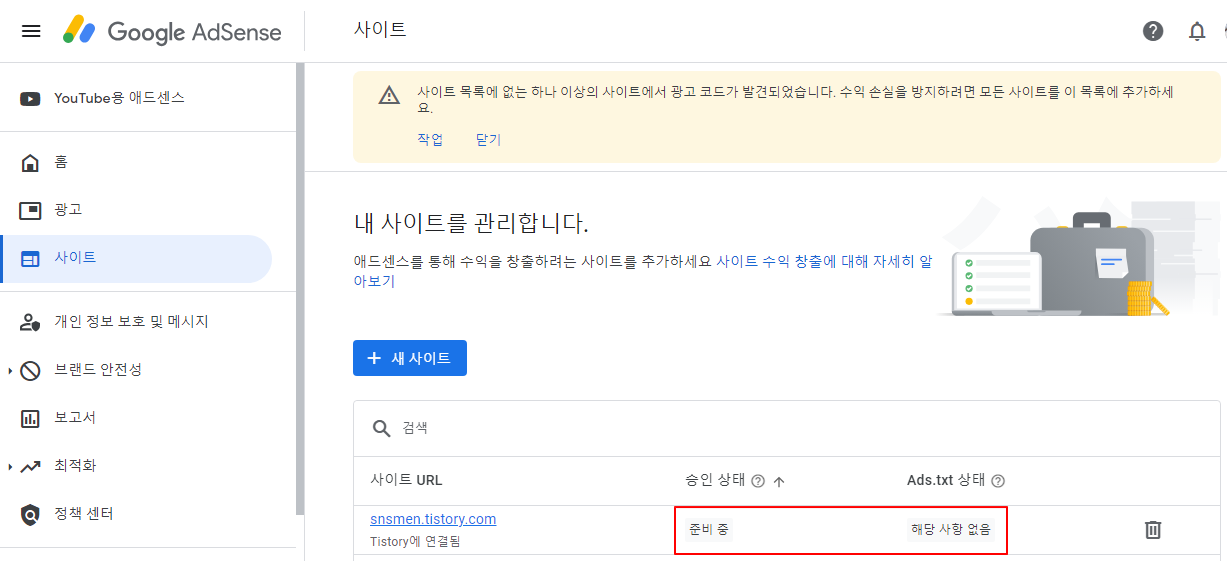This screenshot has height=561, width=1227.
Task: Open the notifications bell
Action: coord(1197,31)
